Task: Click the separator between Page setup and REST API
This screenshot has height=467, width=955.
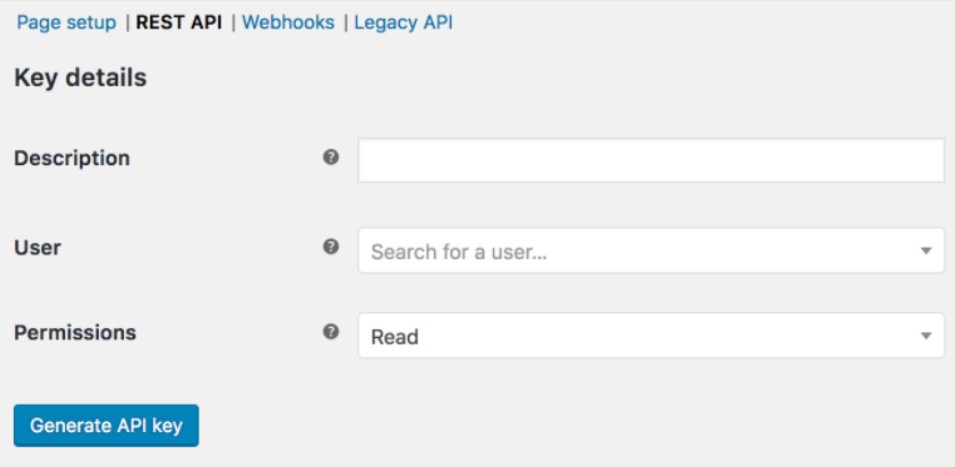Action: pyautogui.click(x=127, y=23)
